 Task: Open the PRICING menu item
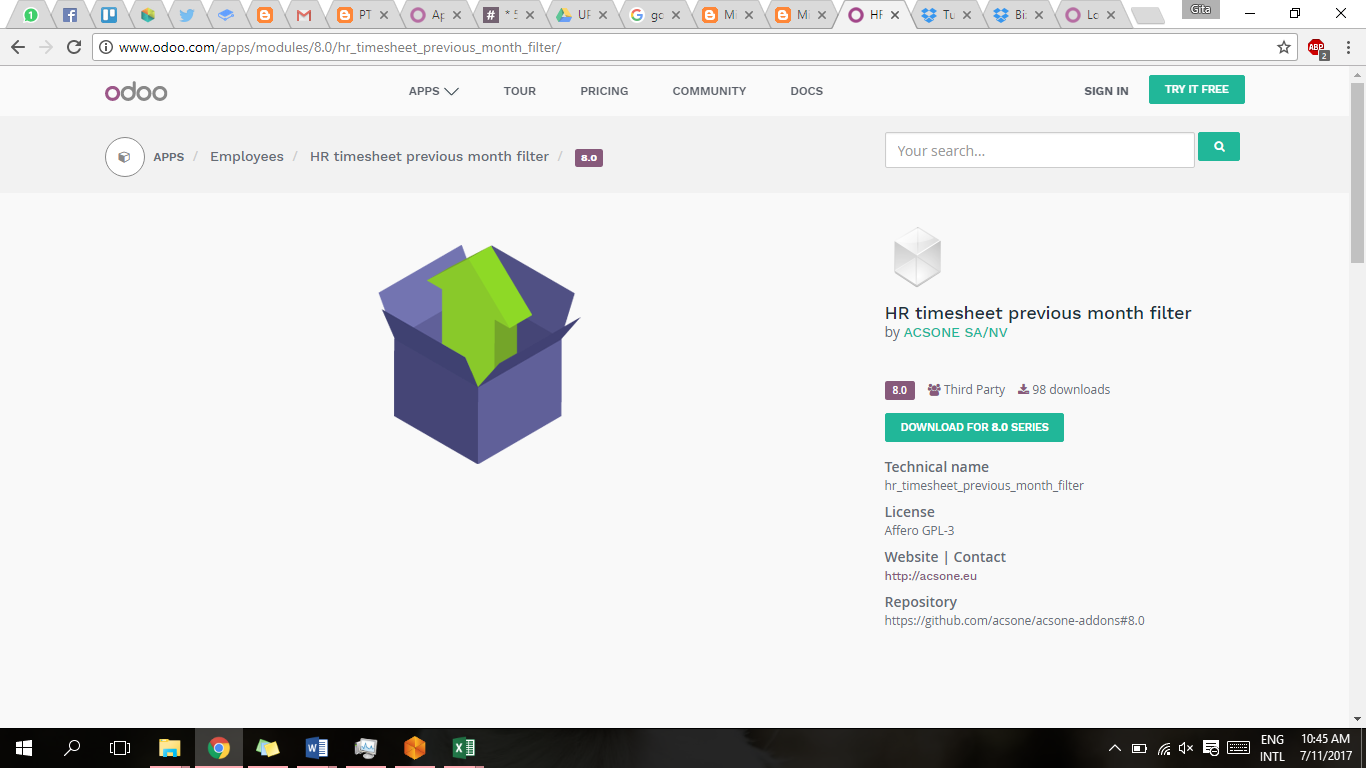coord(604,91)
